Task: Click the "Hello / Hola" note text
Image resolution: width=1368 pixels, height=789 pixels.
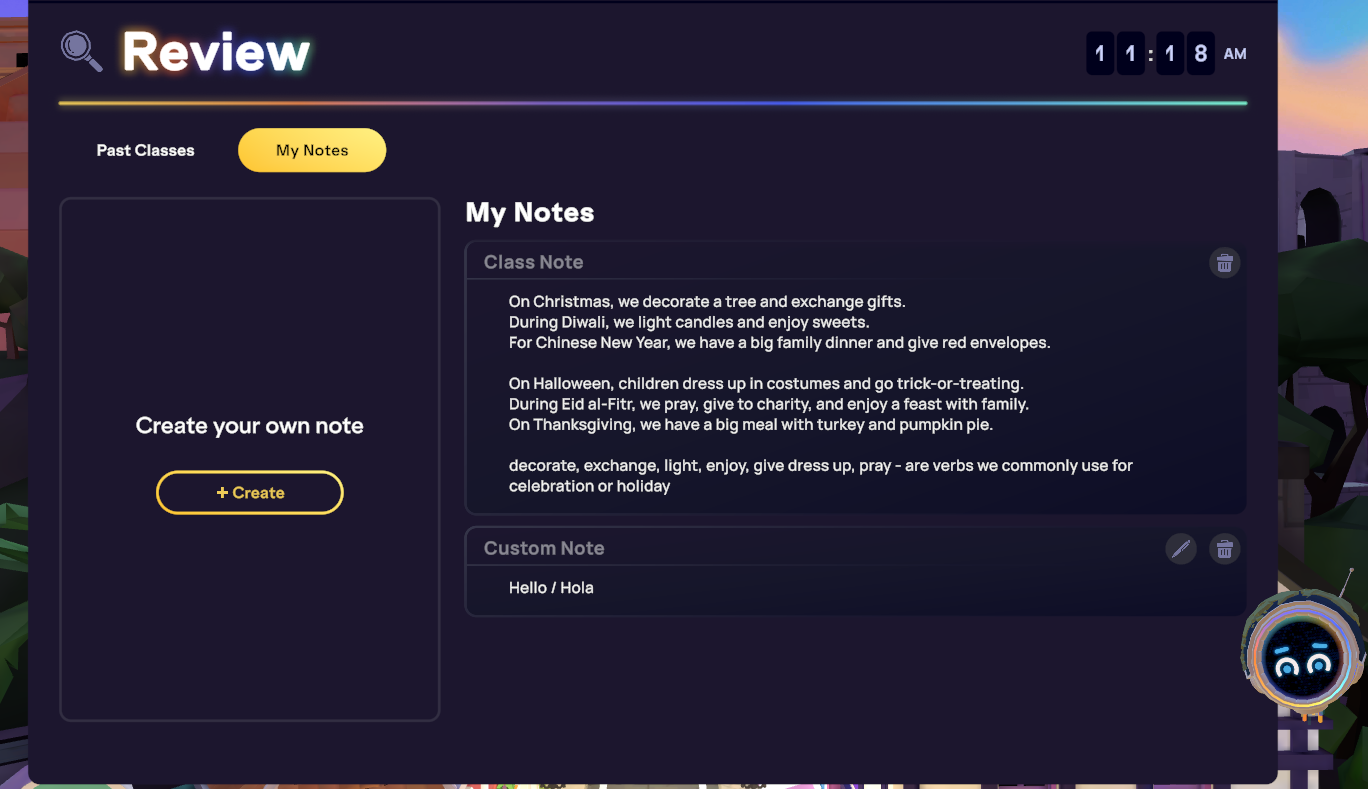Action: click(x=551, y=588)
